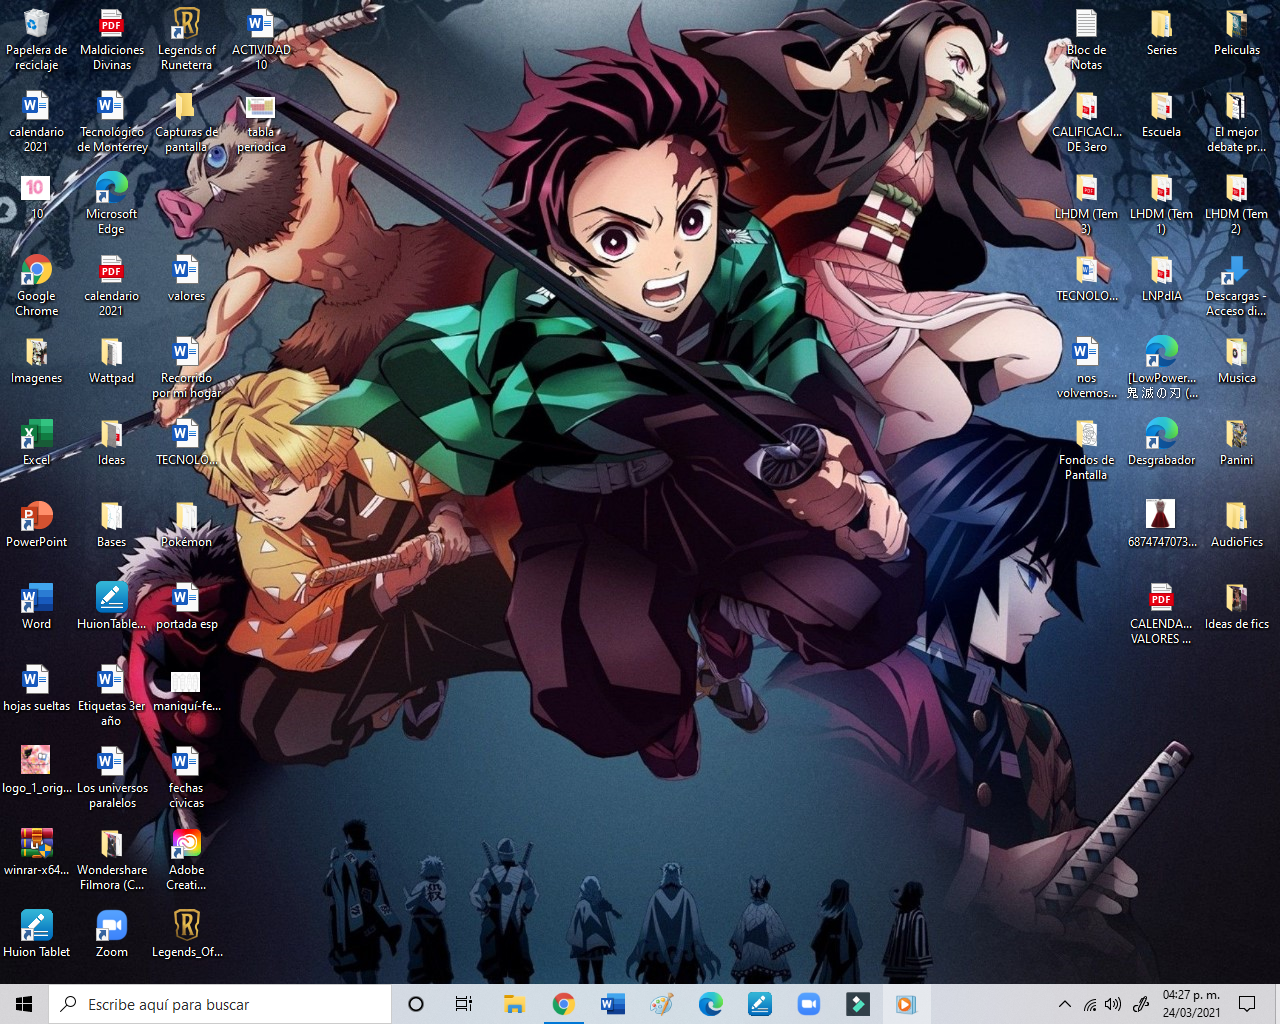Open hojas sueltas Word document

pyautogui.click(x=36, y=688)
